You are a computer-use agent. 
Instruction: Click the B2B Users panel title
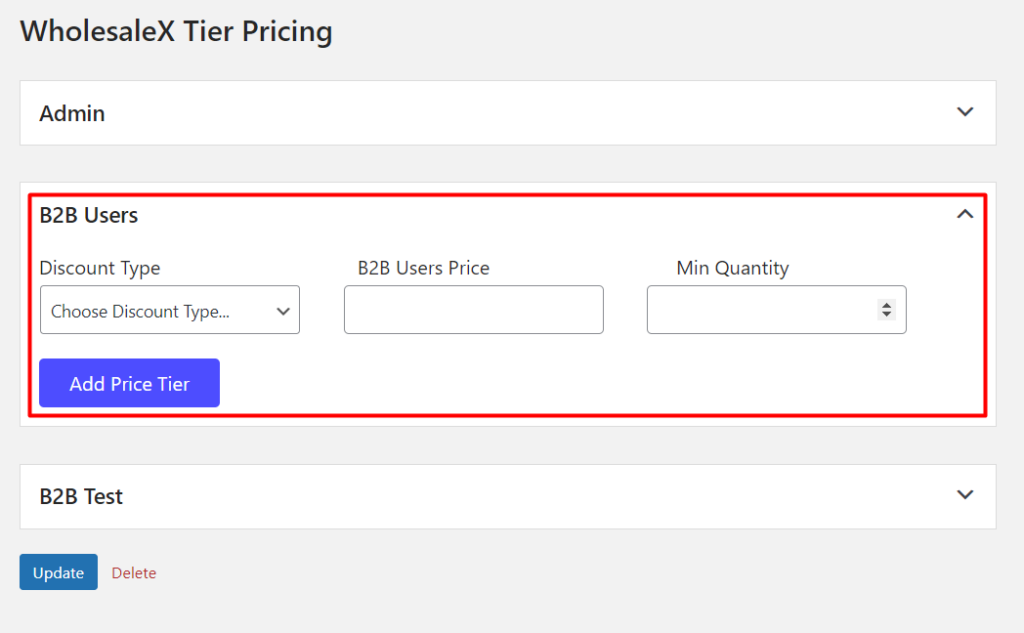(89, 215)
